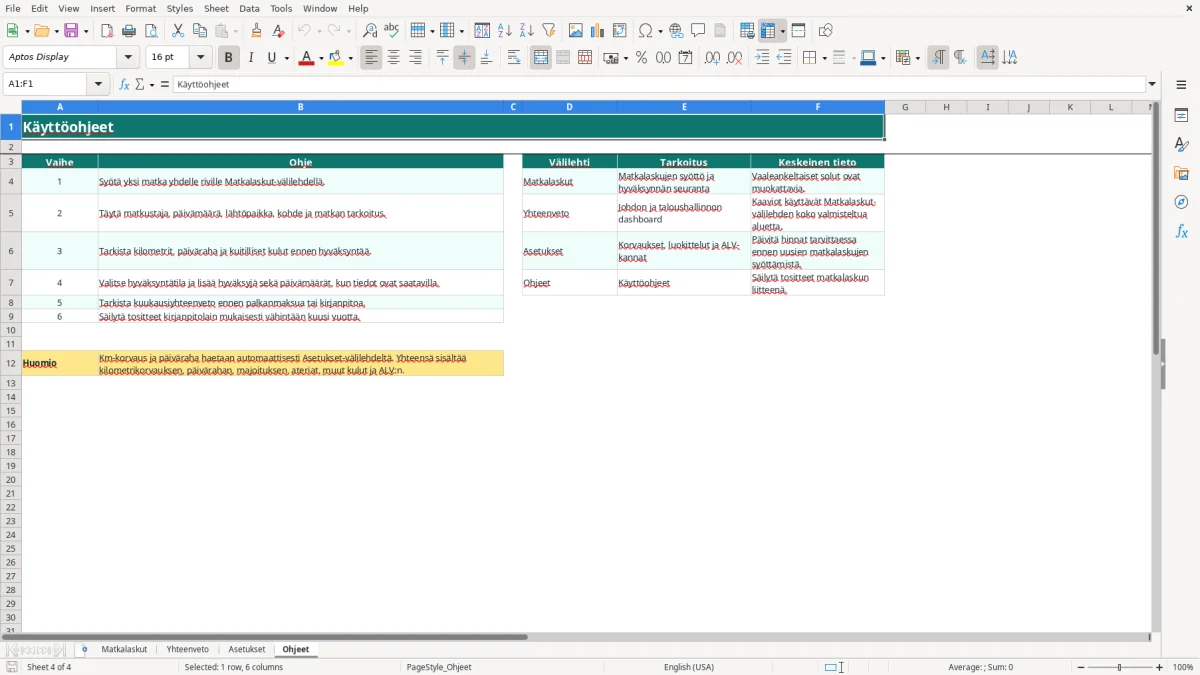Switch to the Matkalaskut sheet tab
The height and width of the screenshot is (675, 1200).
click(124, 650)
